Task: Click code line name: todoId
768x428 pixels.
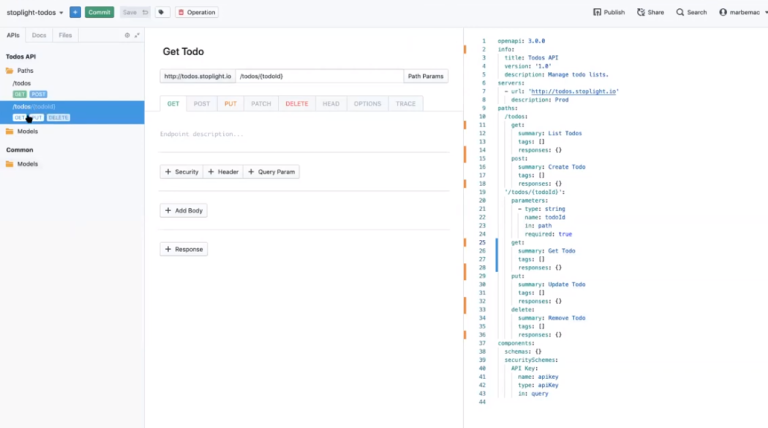Action: (x=545, y=217)
